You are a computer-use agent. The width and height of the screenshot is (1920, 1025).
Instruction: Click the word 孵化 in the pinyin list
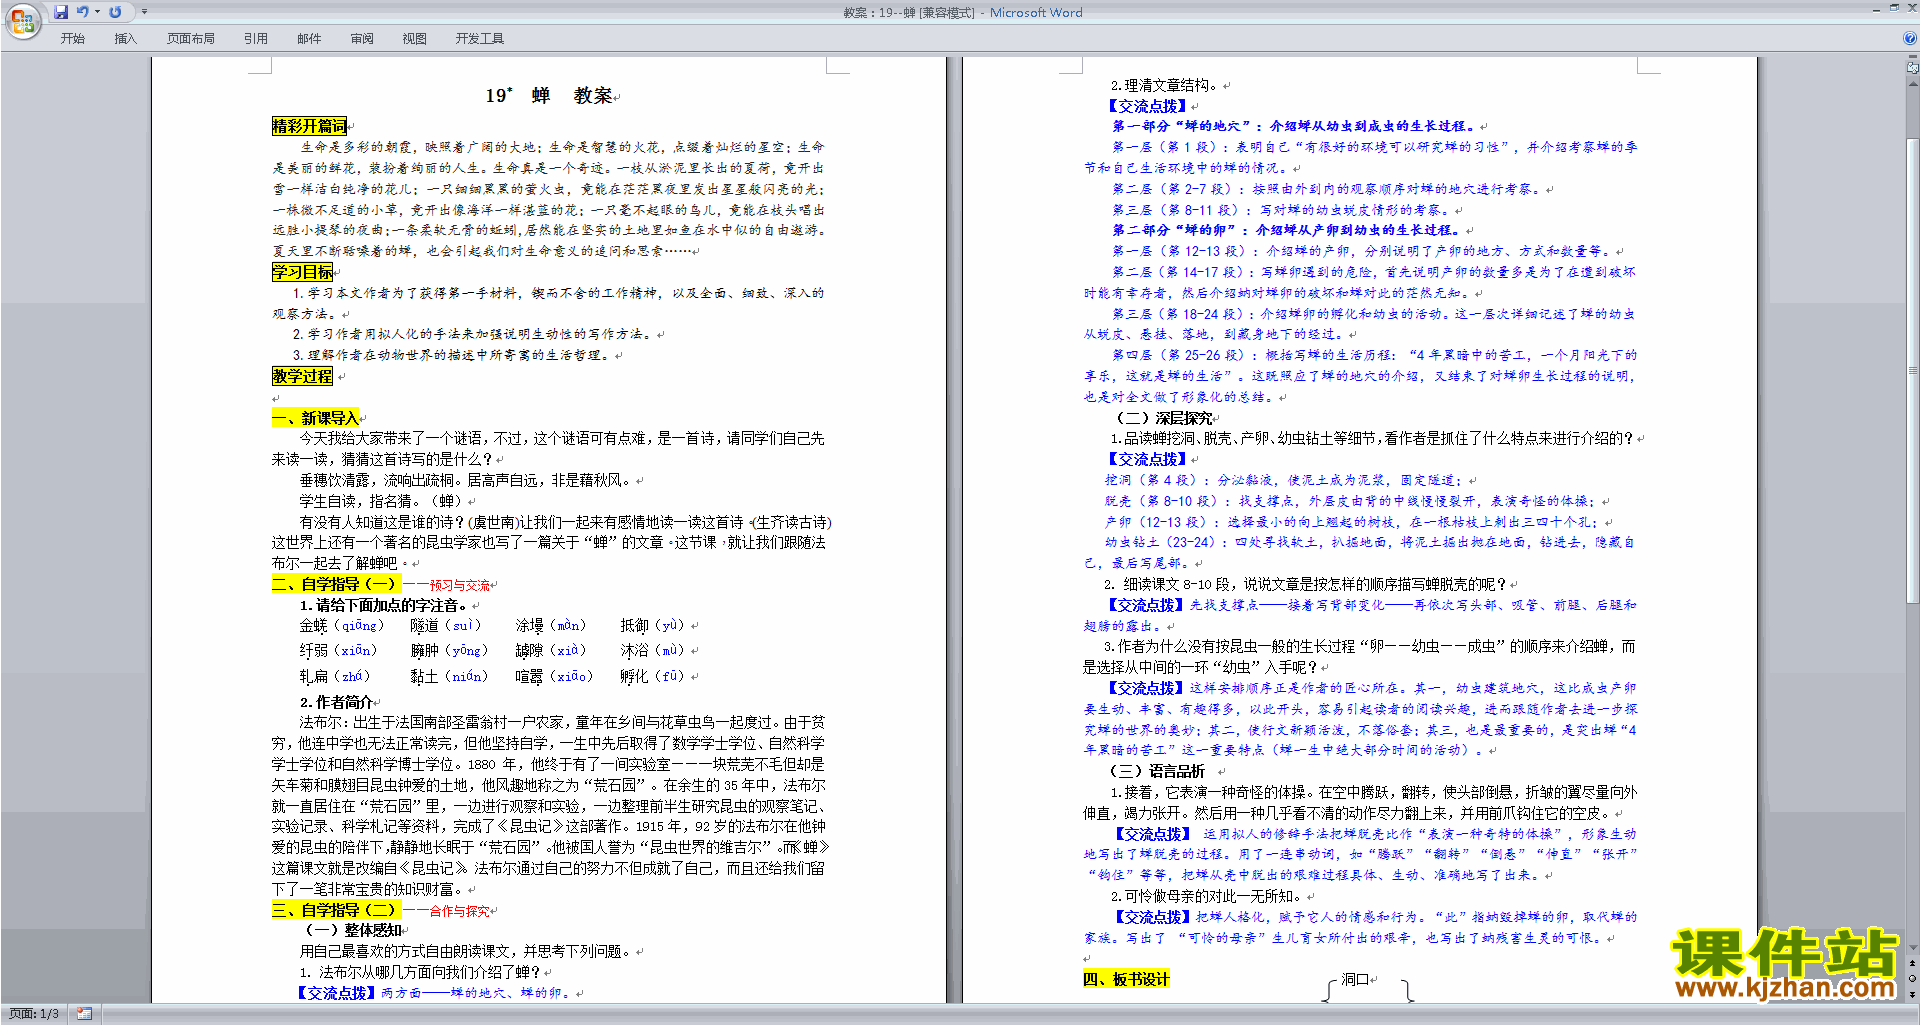click(x=634, y=676)
